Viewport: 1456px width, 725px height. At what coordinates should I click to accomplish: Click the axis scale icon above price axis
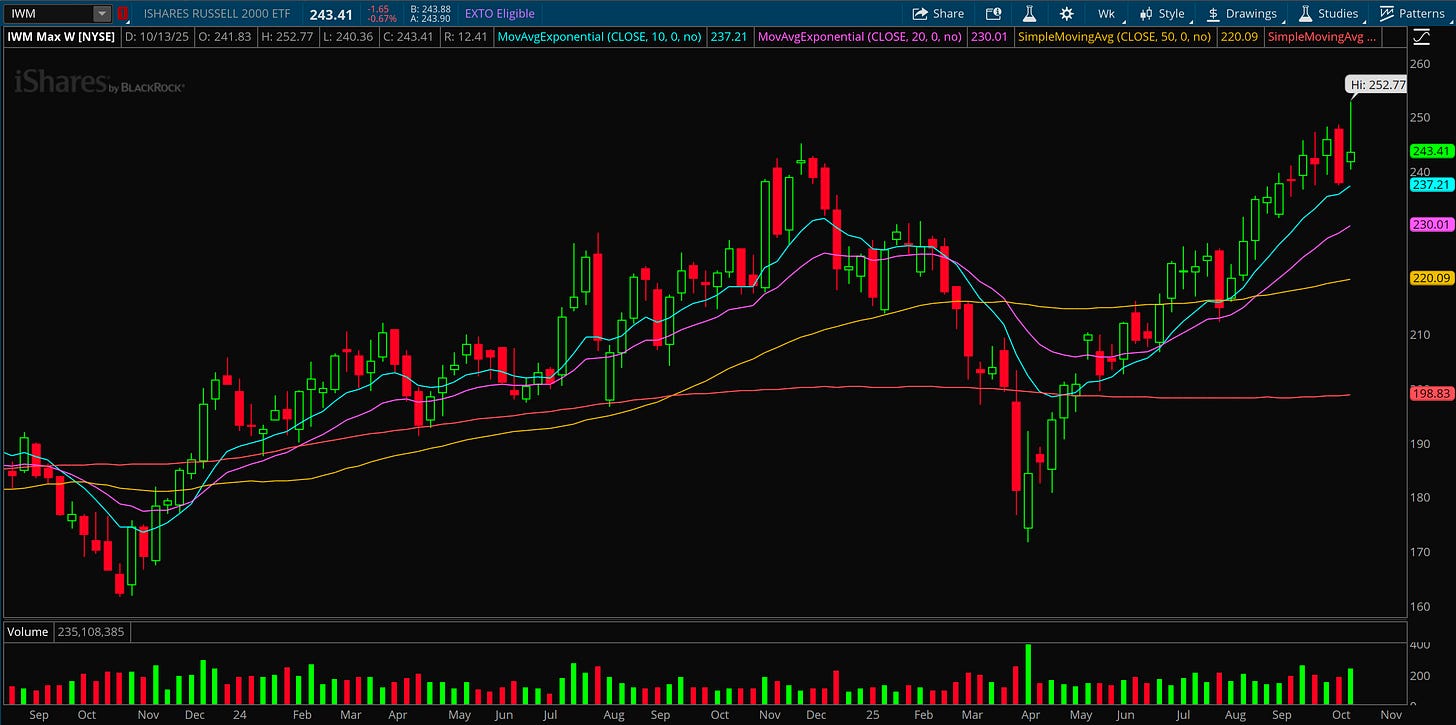tap(1422, 37)
